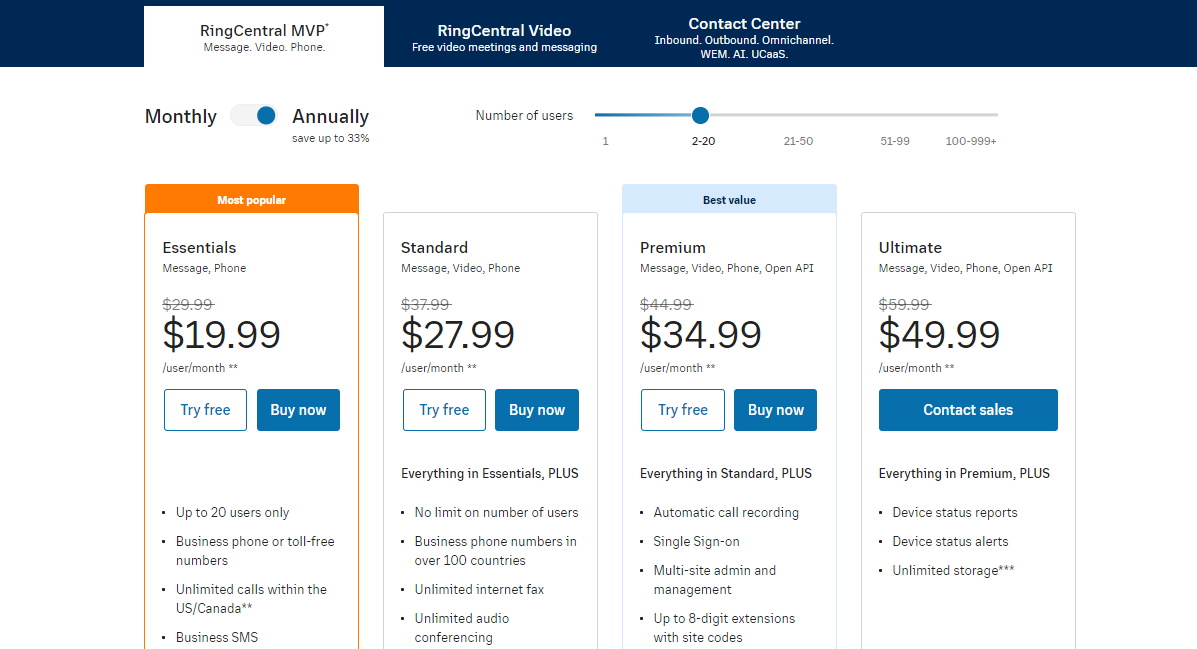Click 'Everything in Essentials, PLUS' heading
This screenshot has width=1197, height=649.
(489, 473)
